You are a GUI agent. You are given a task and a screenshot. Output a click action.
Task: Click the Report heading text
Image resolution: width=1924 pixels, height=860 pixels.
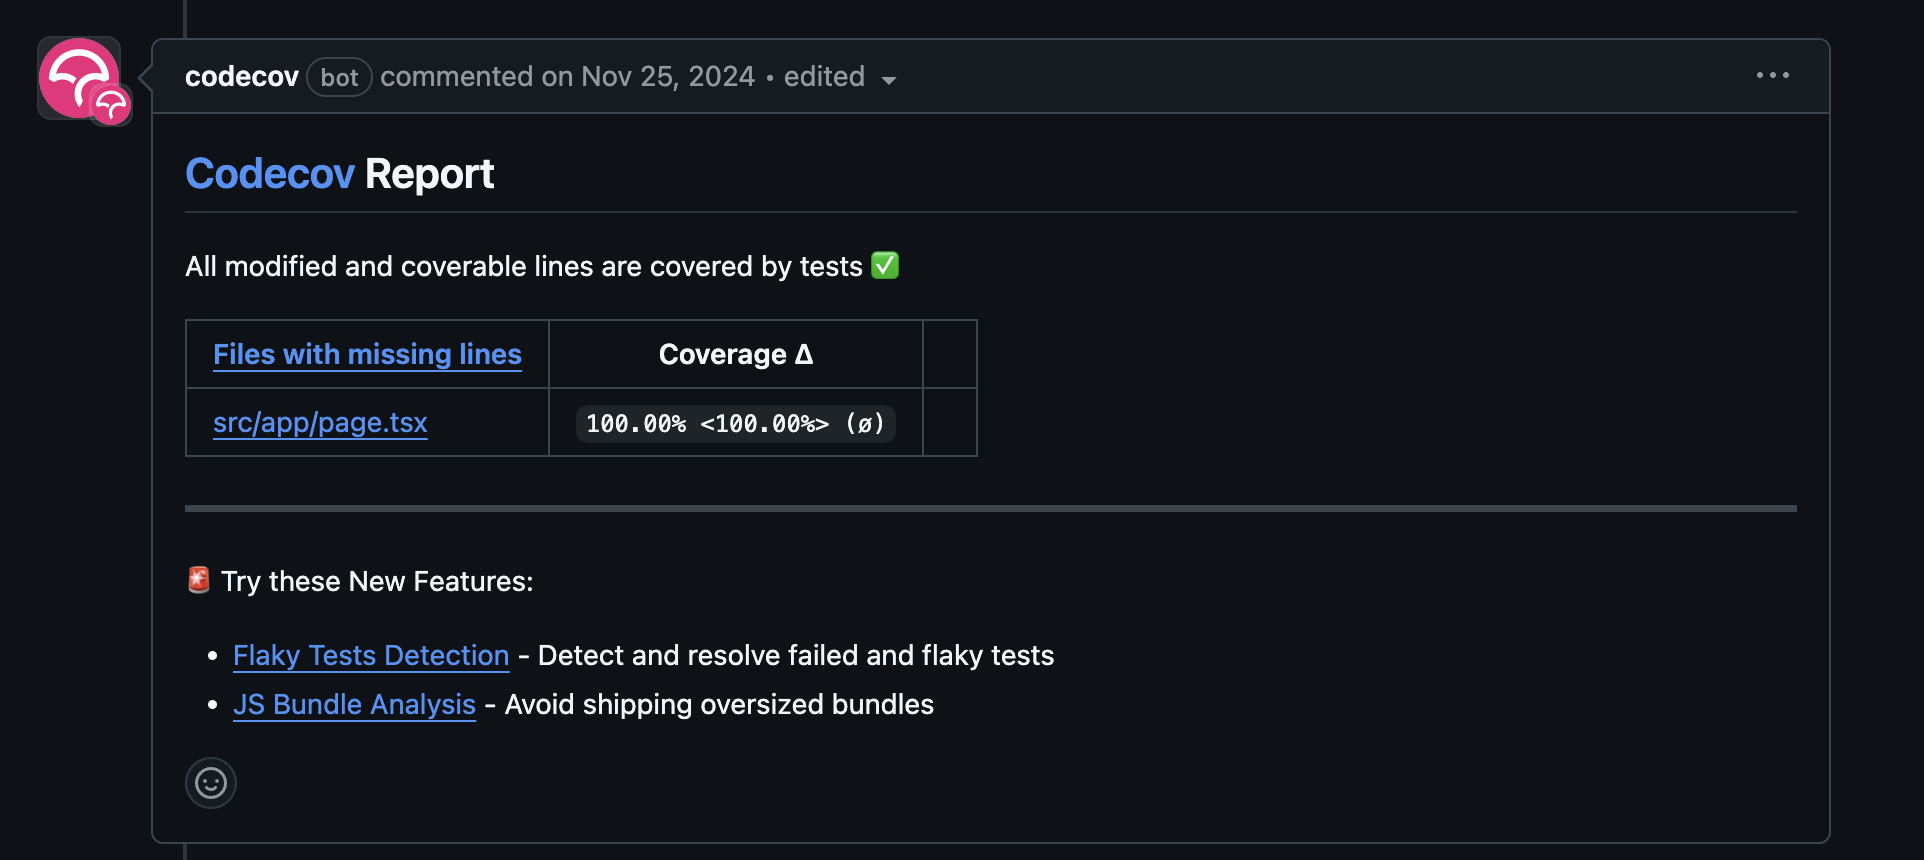(430, 174)
